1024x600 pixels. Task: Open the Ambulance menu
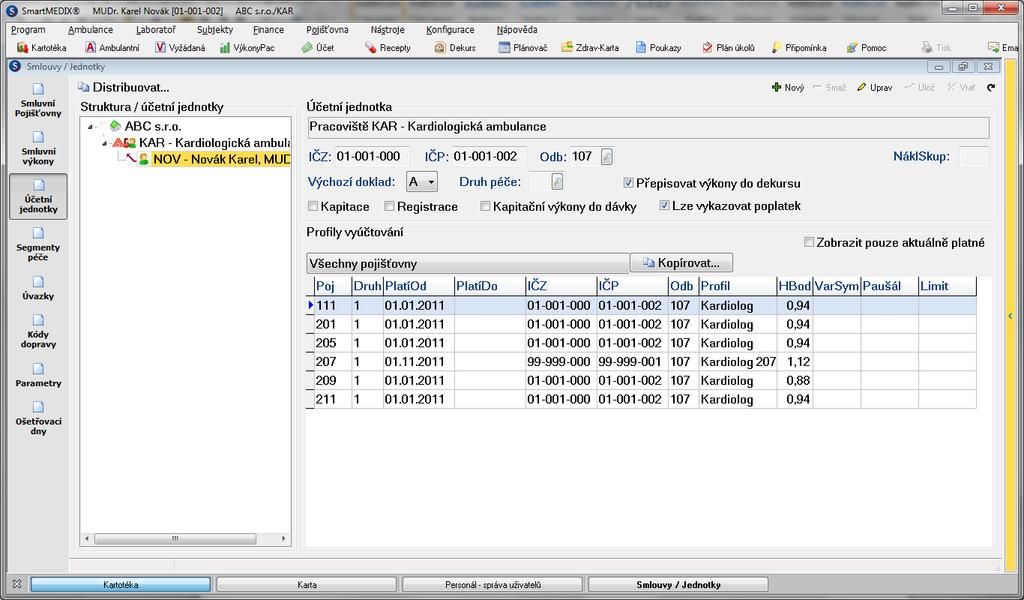tap(90, 29)
